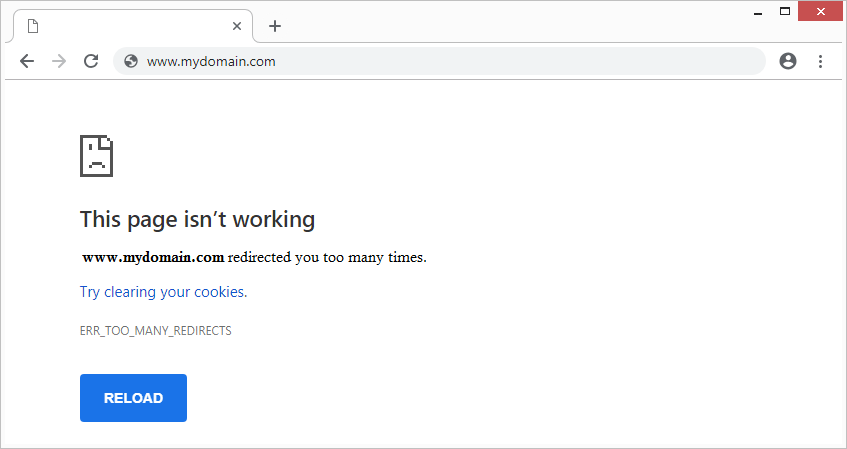Screen dimensions: 847x449
Task: Open the user profile avatar icon
Action: click(x=787, y=61)
